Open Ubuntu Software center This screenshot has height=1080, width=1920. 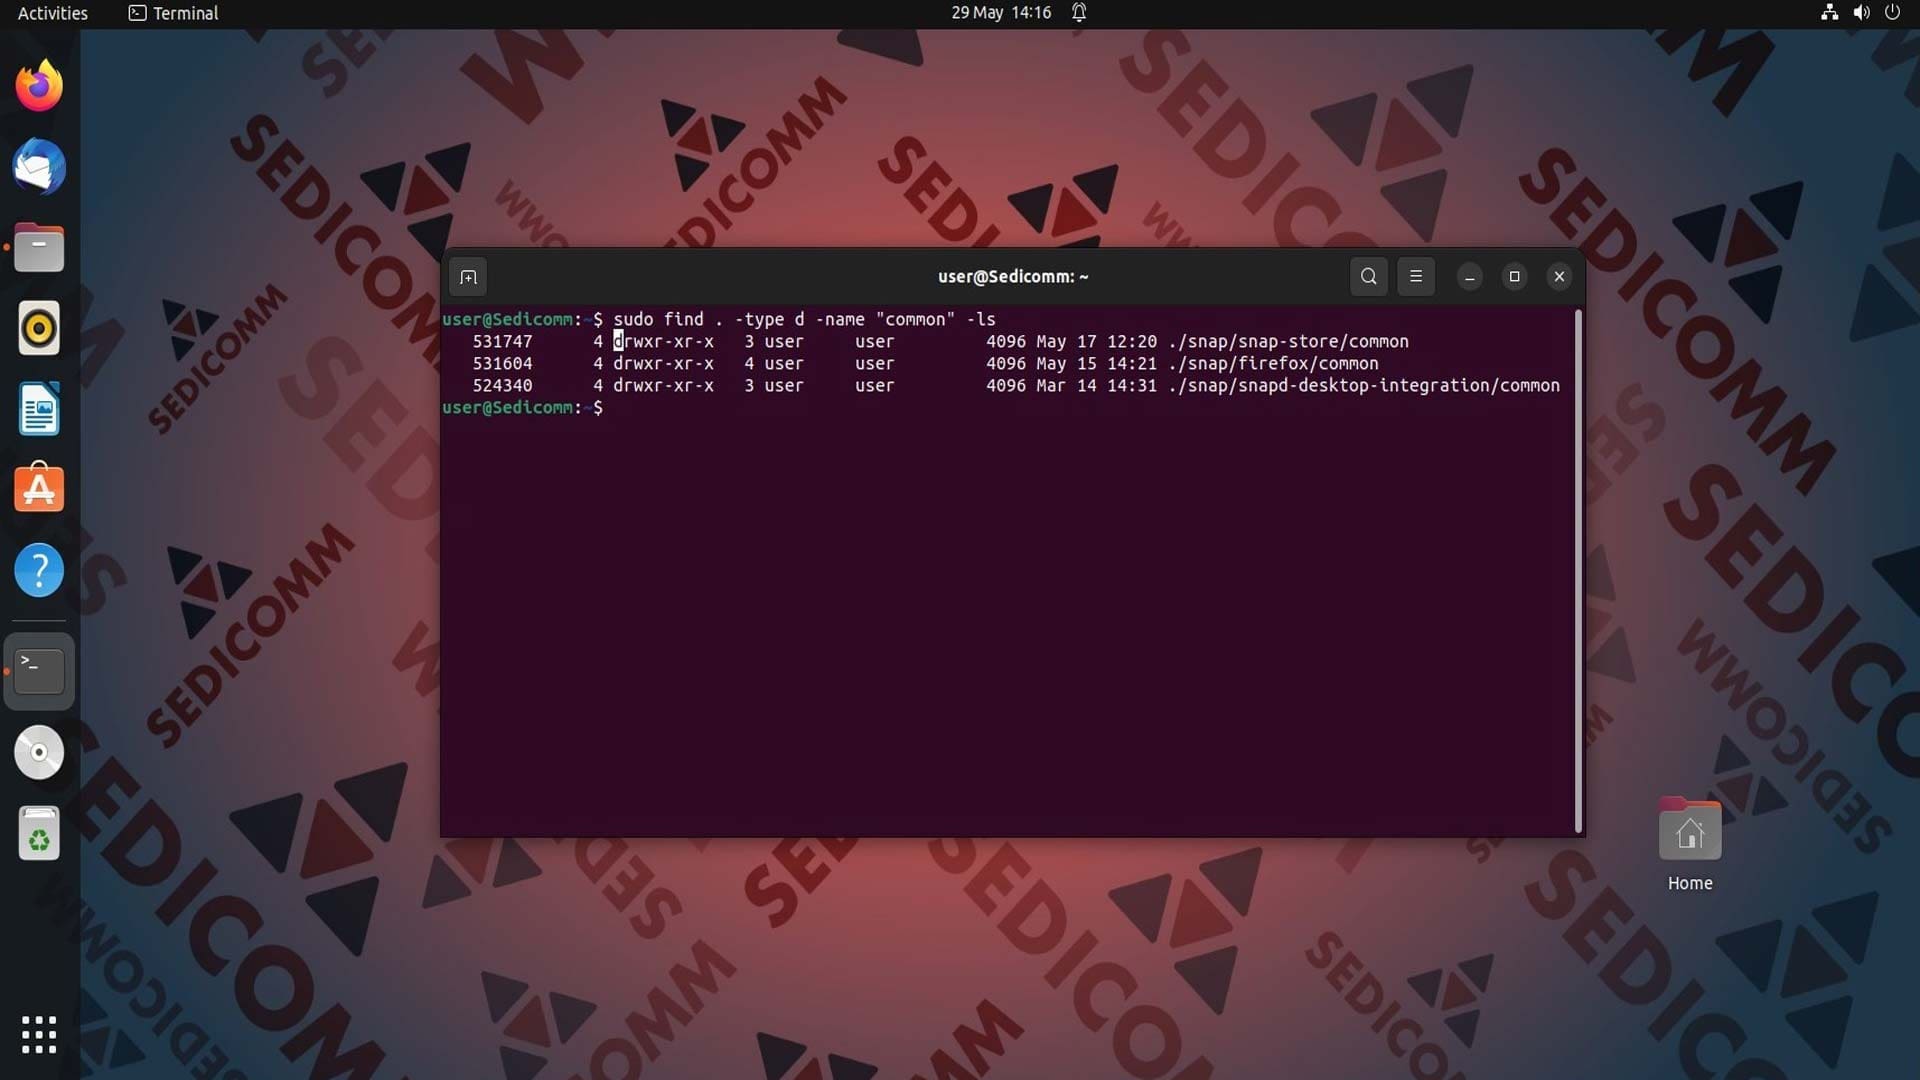tap(39, 489)
